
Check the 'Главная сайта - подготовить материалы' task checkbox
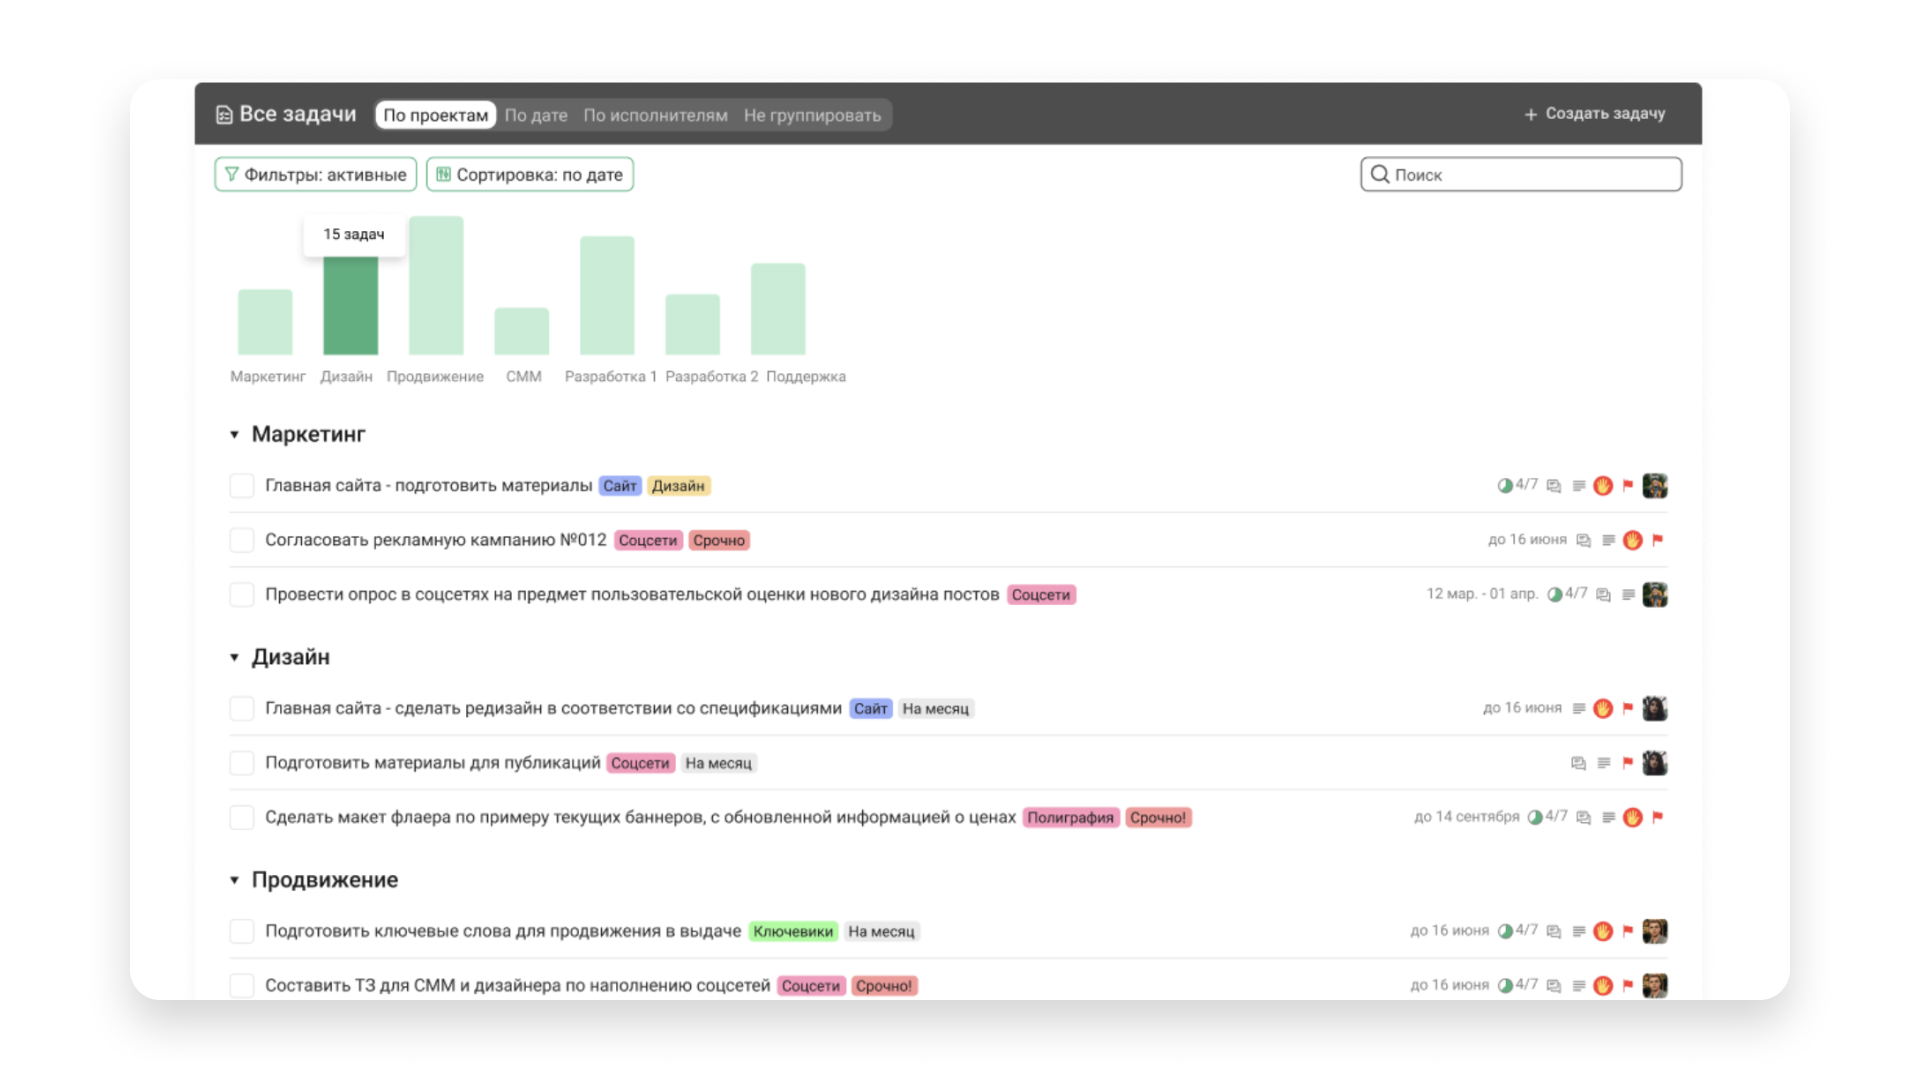click(241, 486)
